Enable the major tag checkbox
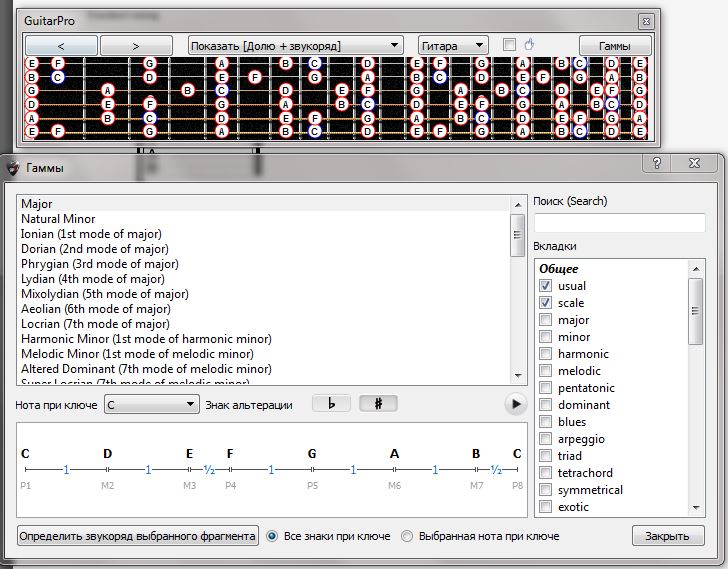Image resolution: width=728 pixels, height=569 pixels. click(x=546, y=320)
